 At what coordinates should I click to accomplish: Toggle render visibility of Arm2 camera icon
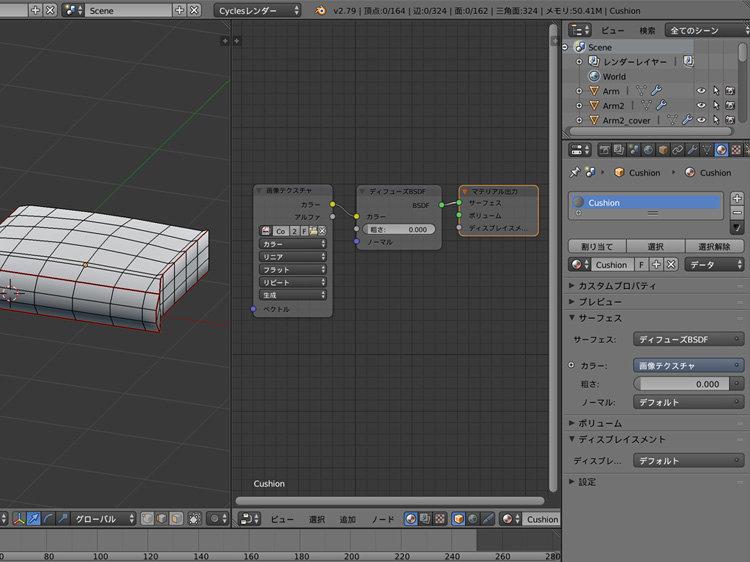click(732, 106)
